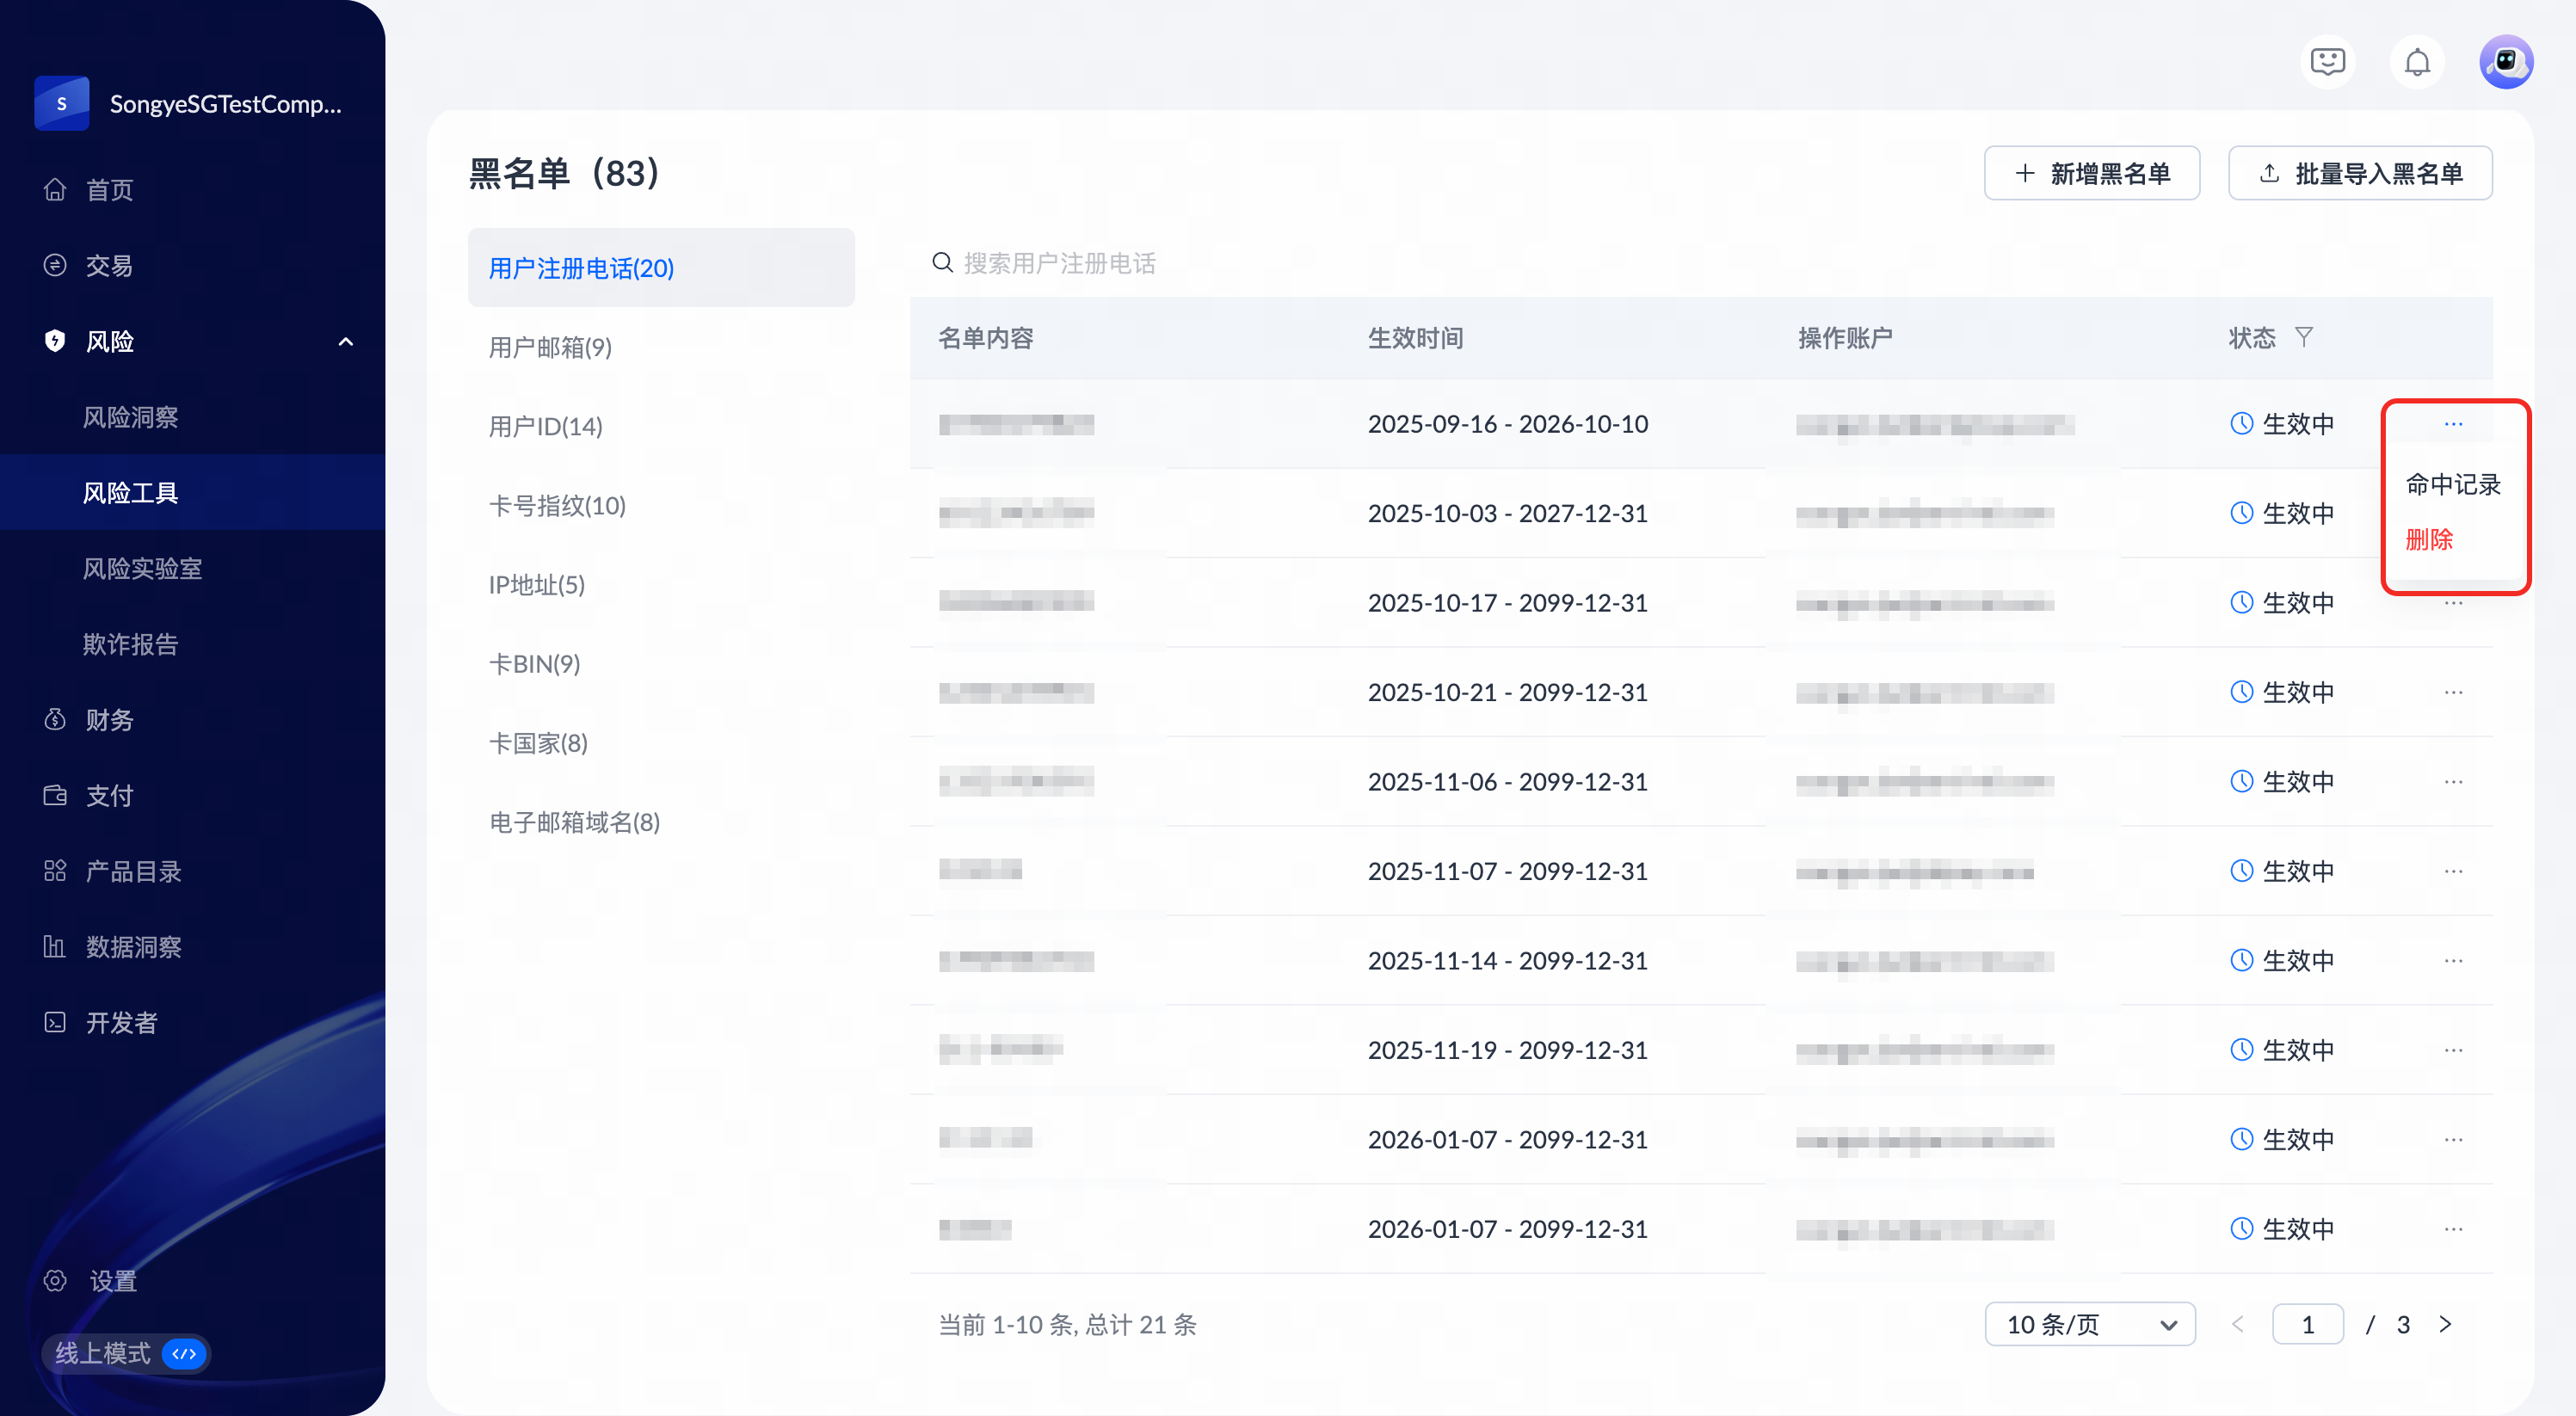
Task: Switch to 卡号指纹(10) category tab
Action: pos(557,506)
